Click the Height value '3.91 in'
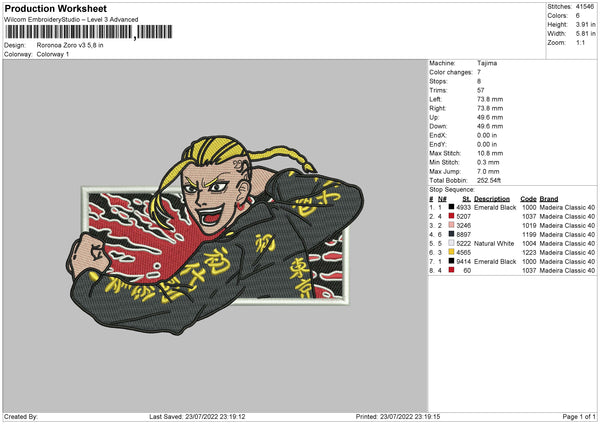This screenshot has height=424, width=600. pyautogui.click(x=585, y=24)
